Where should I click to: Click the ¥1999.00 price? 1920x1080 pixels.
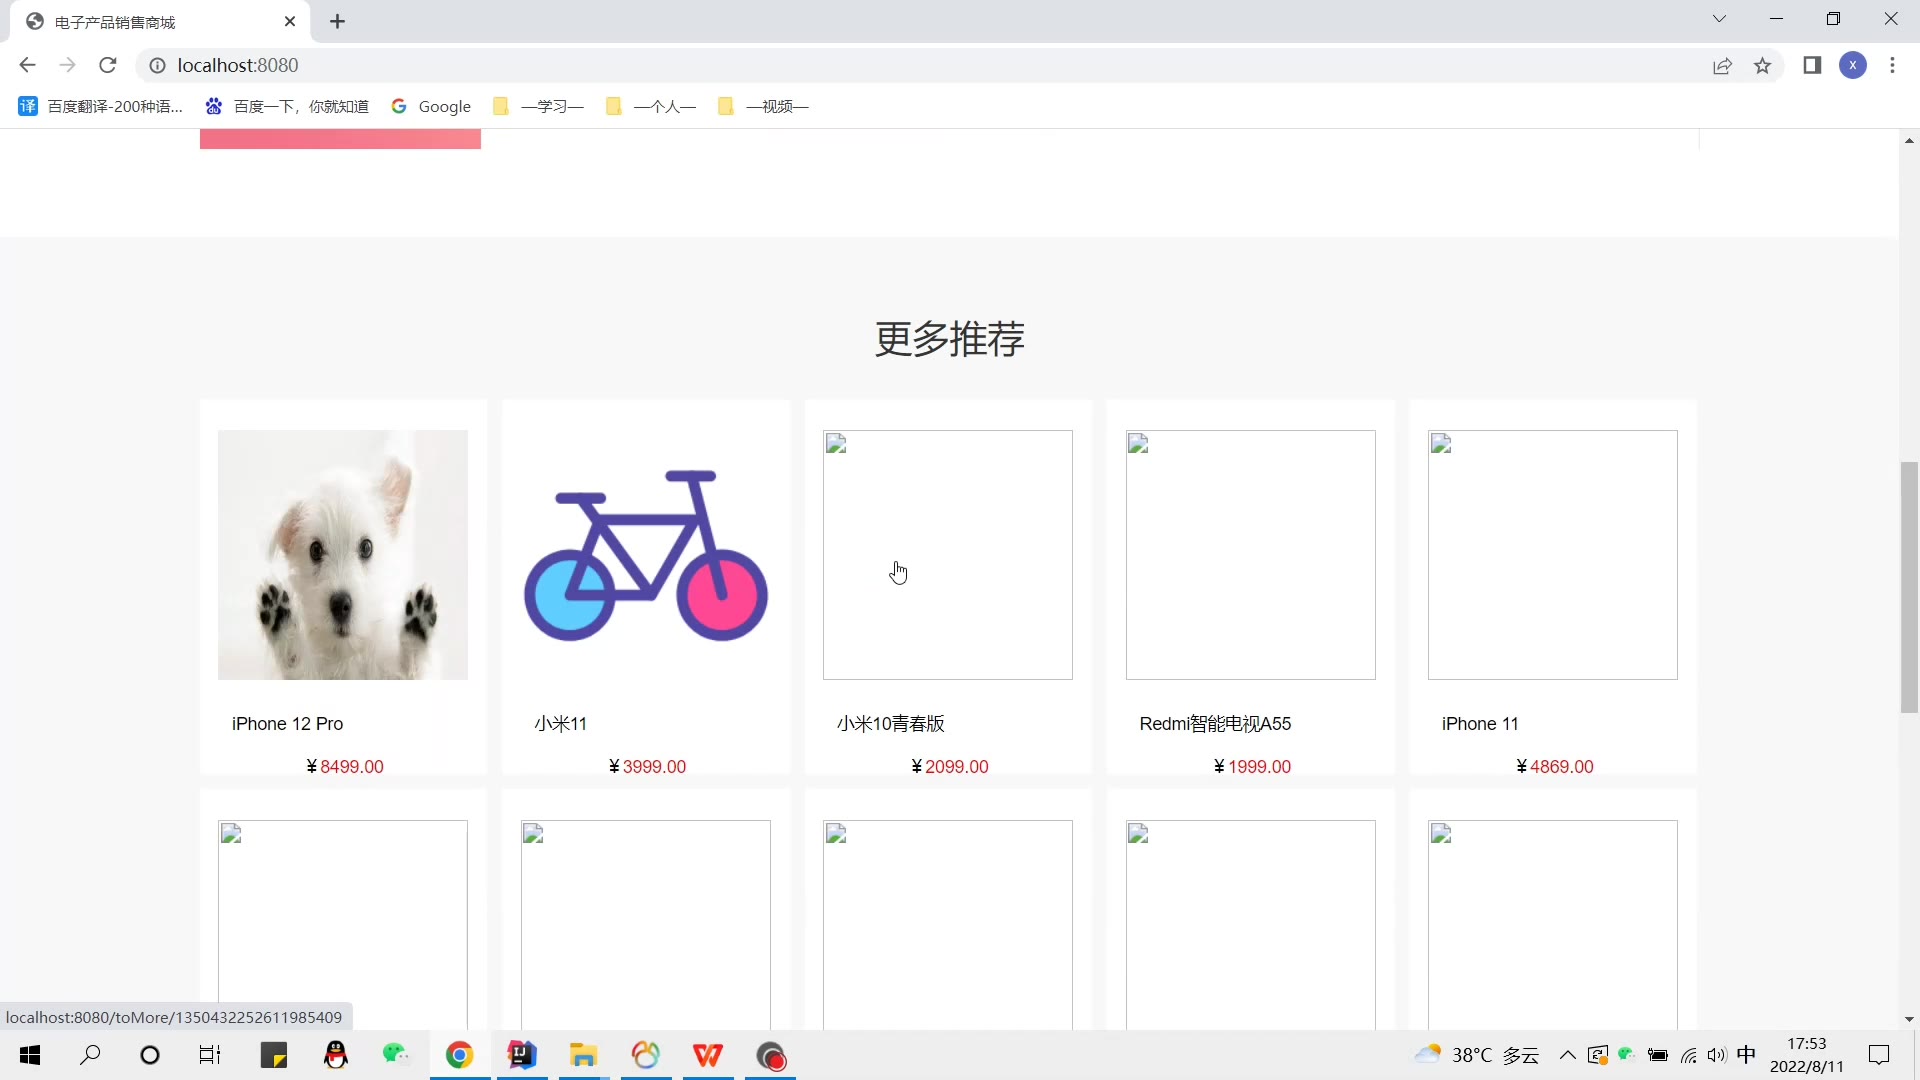pyautogui.click(x=1252, y=766)
